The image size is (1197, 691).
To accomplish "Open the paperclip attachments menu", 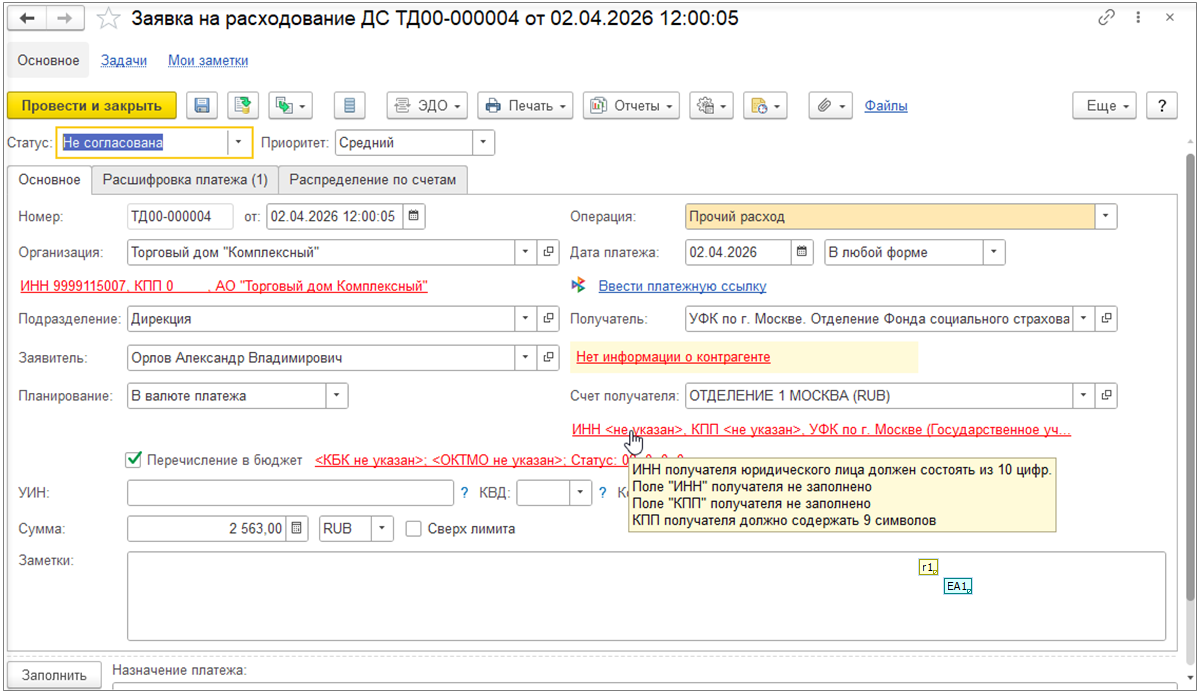I will pyautogui.click(x=831, y=105).
